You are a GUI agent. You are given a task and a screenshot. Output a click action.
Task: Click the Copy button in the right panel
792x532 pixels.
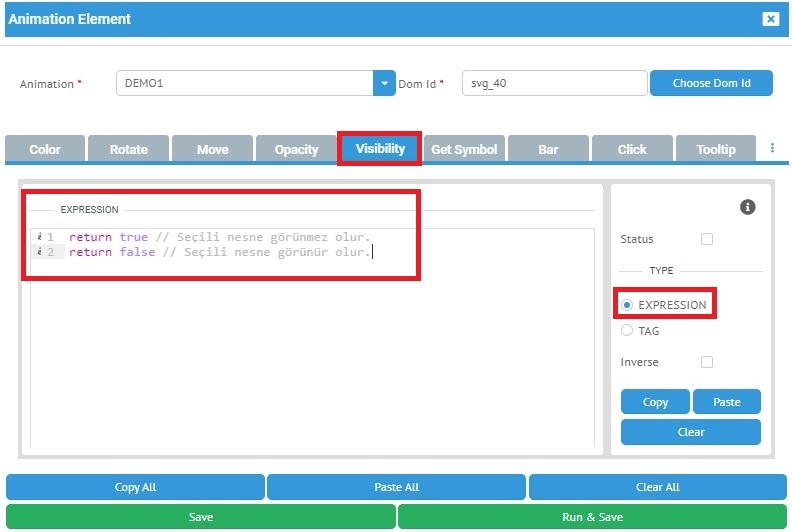pyautogui.click(x=655, y=402)
